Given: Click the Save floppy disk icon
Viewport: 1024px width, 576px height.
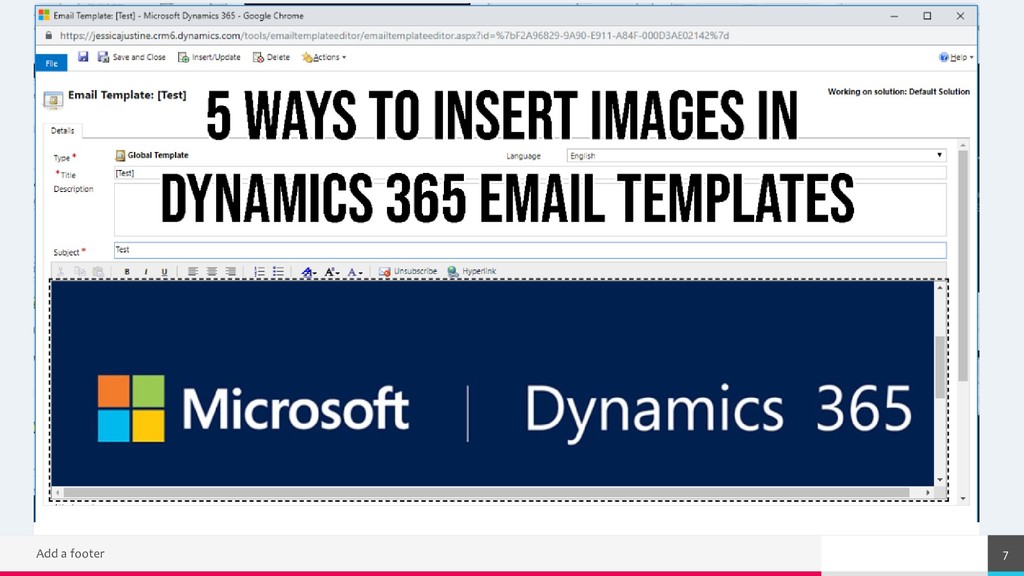Looking at the screenshot, I should [83, 57].
